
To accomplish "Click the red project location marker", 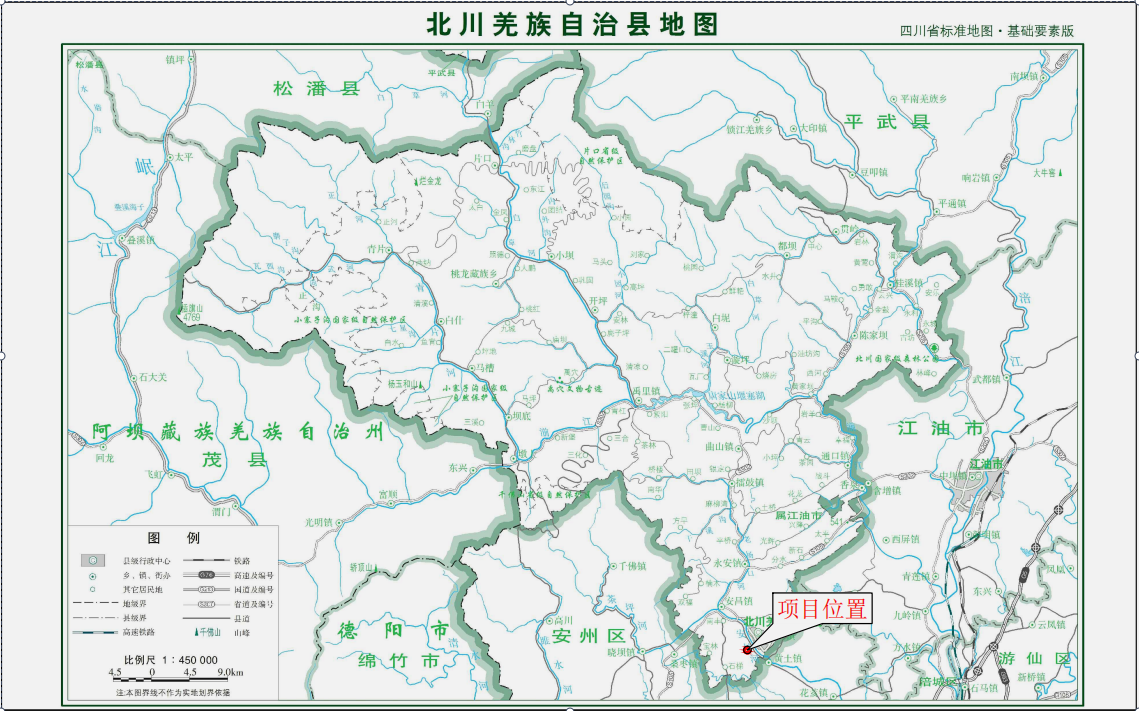I will (746, 649).
